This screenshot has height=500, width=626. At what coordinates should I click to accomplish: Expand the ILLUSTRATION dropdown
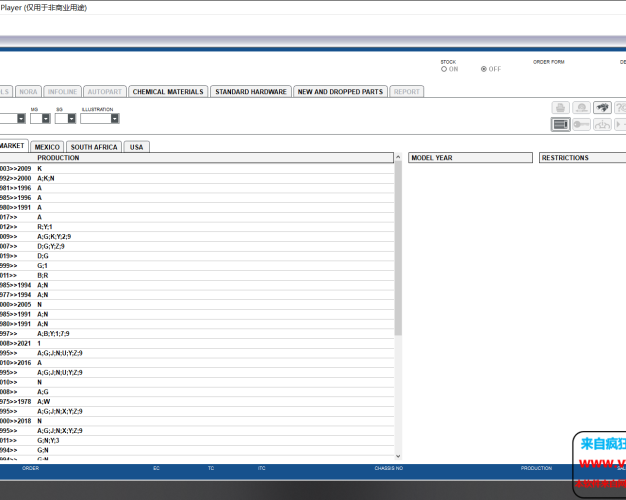click(x=115, y=119)
